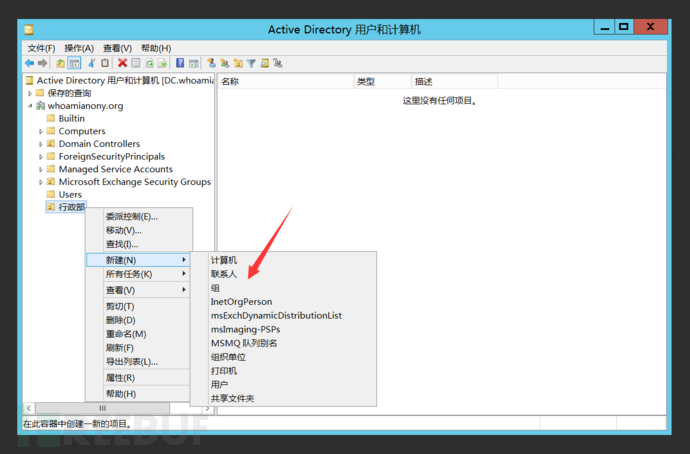This screenshot has width=690, height=454.
Task: Click the Paste clipboard toolbar icon
Action: [x=105, y=63]
